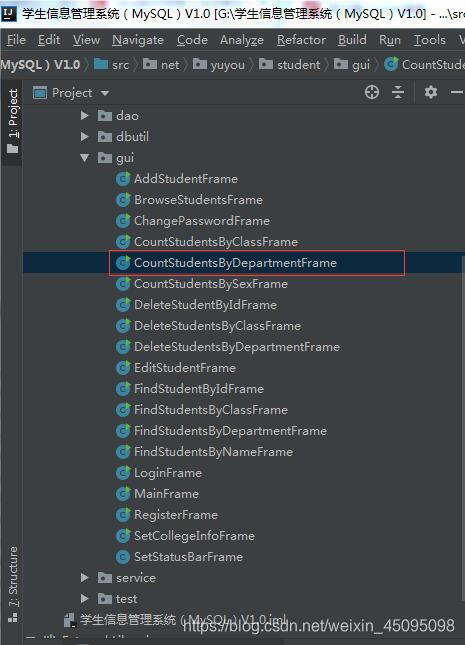Open the Project view dropdown

pos(105,93)
